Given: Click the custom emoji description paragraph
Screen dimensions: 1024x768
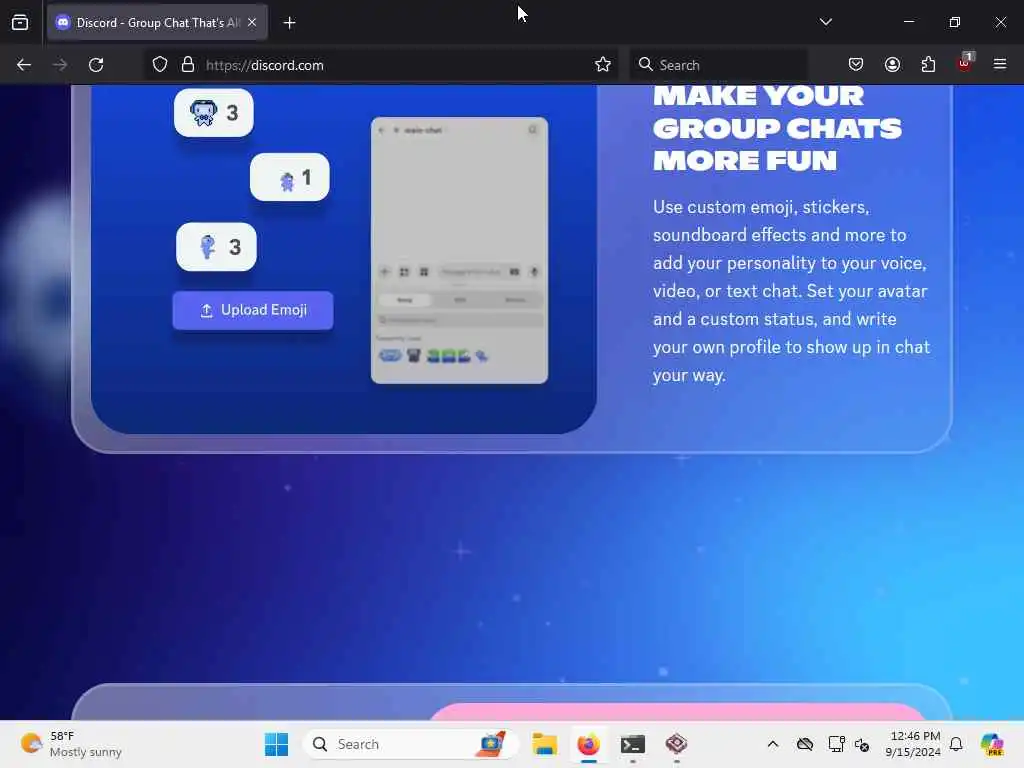Looking at the screenshot, I should click(x=792, y=291).
